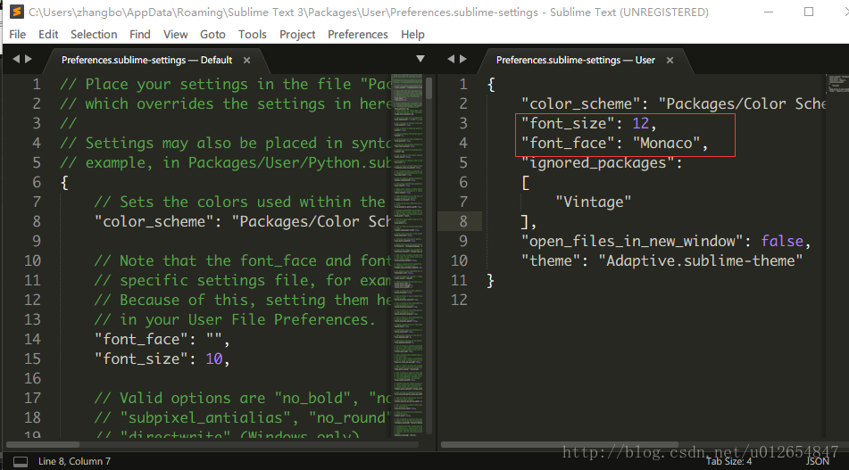Click right-pane next tab arrow
Image resolution: width=849 pixels, height=470 pixels.
click(463, 60)
